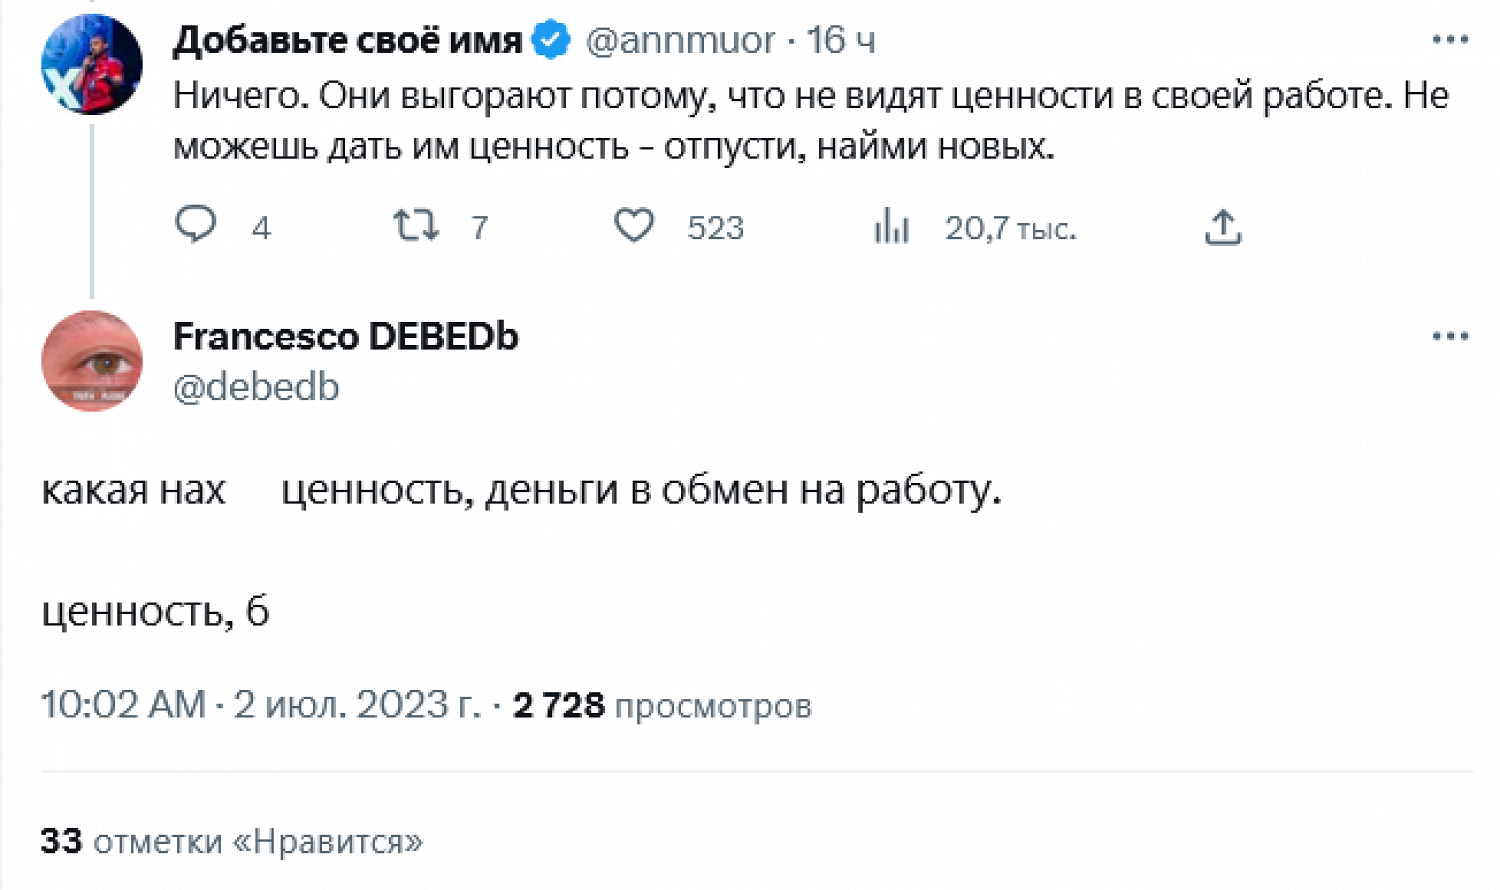Open Francesco DEBEDb's eye avatar
The image size is (1500, 890).
(91, 360)
